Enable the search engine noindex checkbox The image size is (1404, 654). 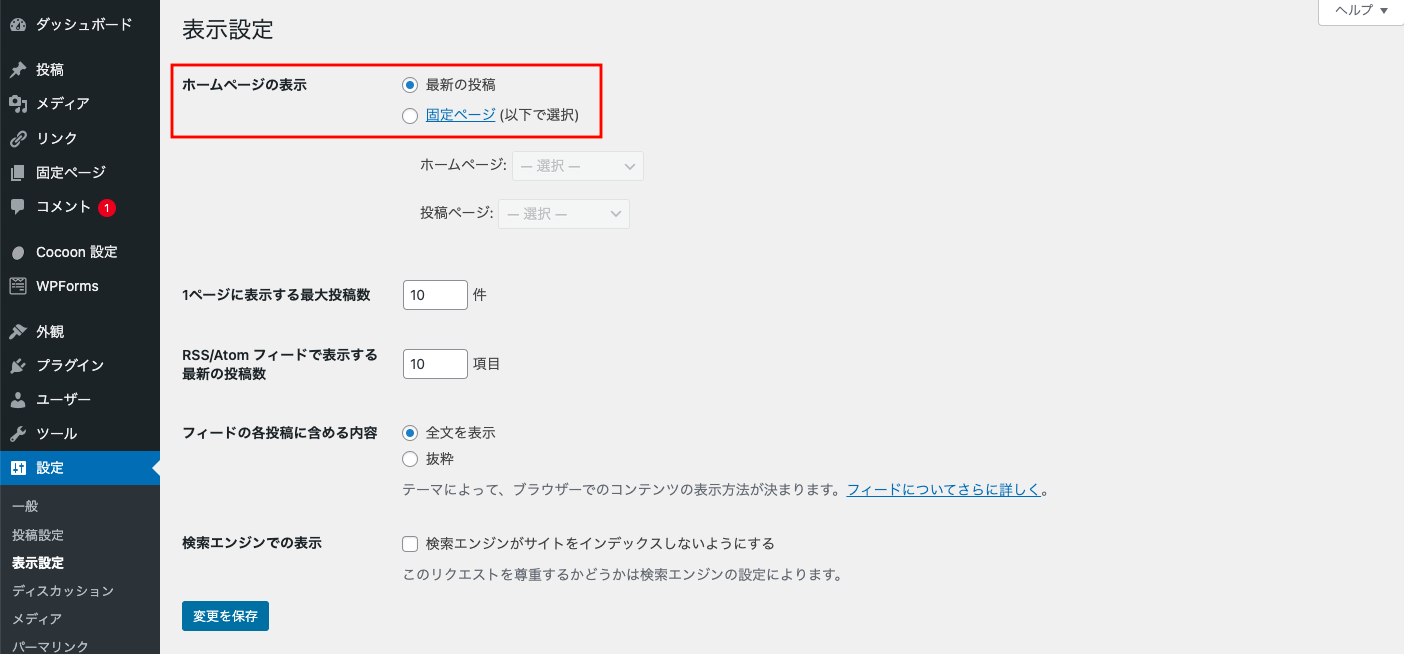(x=409, y=544)
